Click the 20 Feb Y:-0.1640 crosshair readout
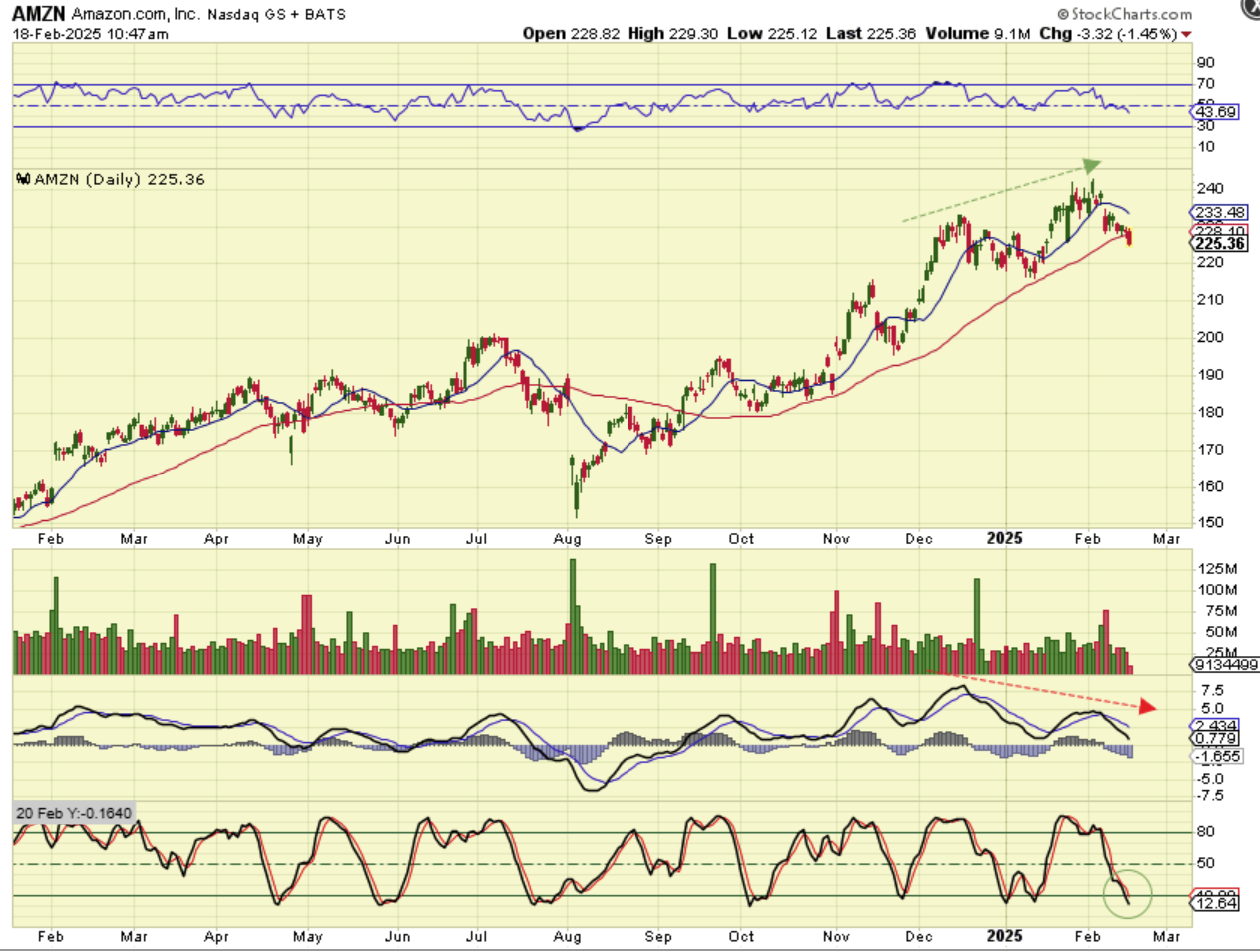Viewport: 1260px width, 951px height. click(73, 813)
